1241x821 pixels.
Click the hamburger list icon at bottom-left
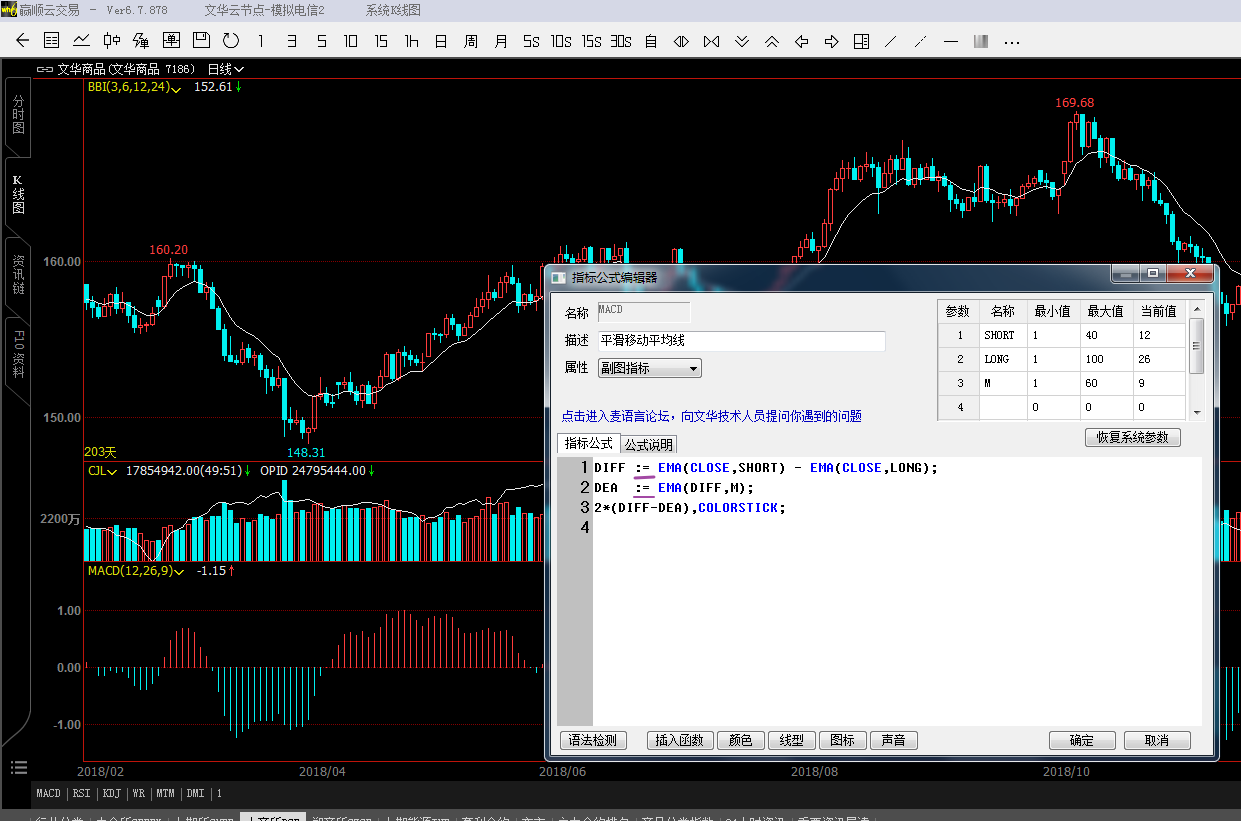click(x=18, y=767)
